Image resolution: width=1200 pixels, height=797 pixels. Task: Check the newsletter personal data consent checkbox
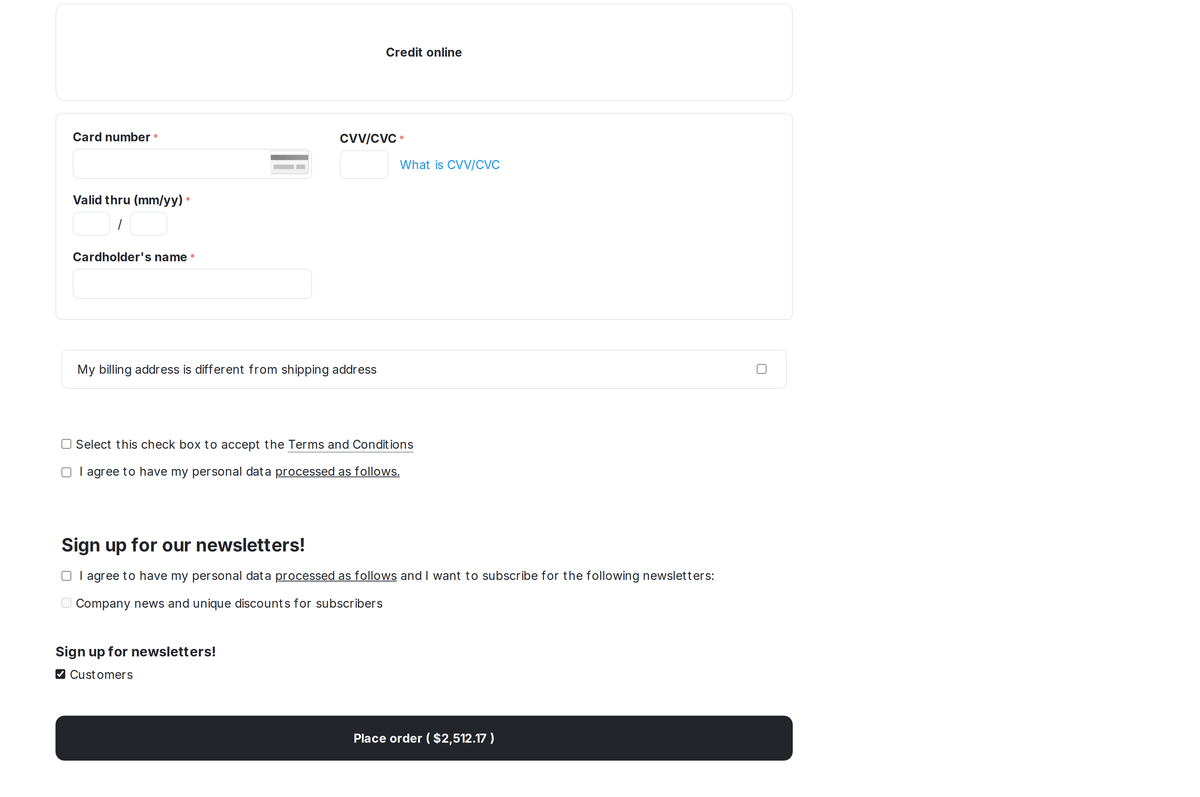pos(66,576)
